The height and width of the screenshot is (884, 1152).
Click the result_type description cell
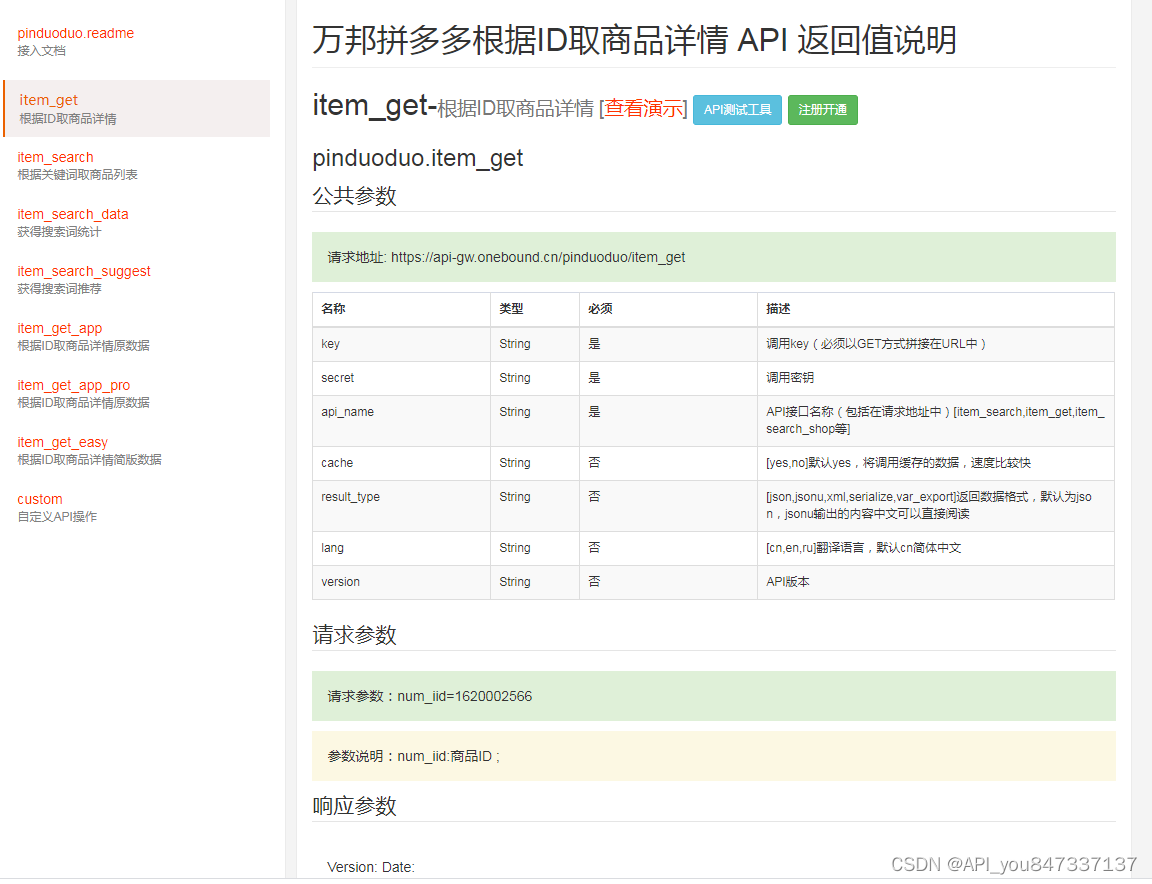tap(935, 506)
